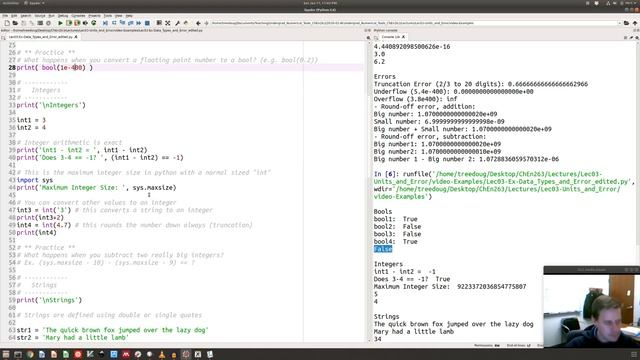Click the Maximum Integer Size console output

pos(450,287)
